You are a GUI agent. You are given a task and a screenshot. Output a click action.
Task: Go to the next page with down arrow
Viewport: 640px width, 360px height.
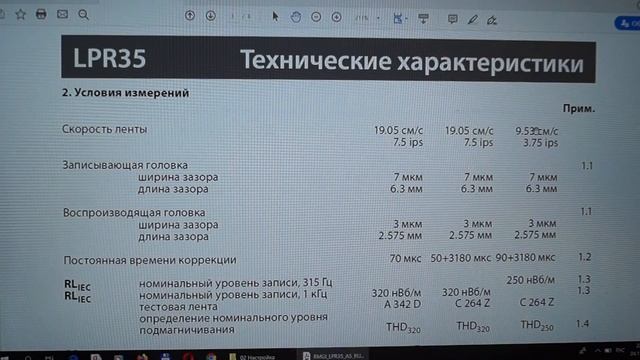point(211,16)
